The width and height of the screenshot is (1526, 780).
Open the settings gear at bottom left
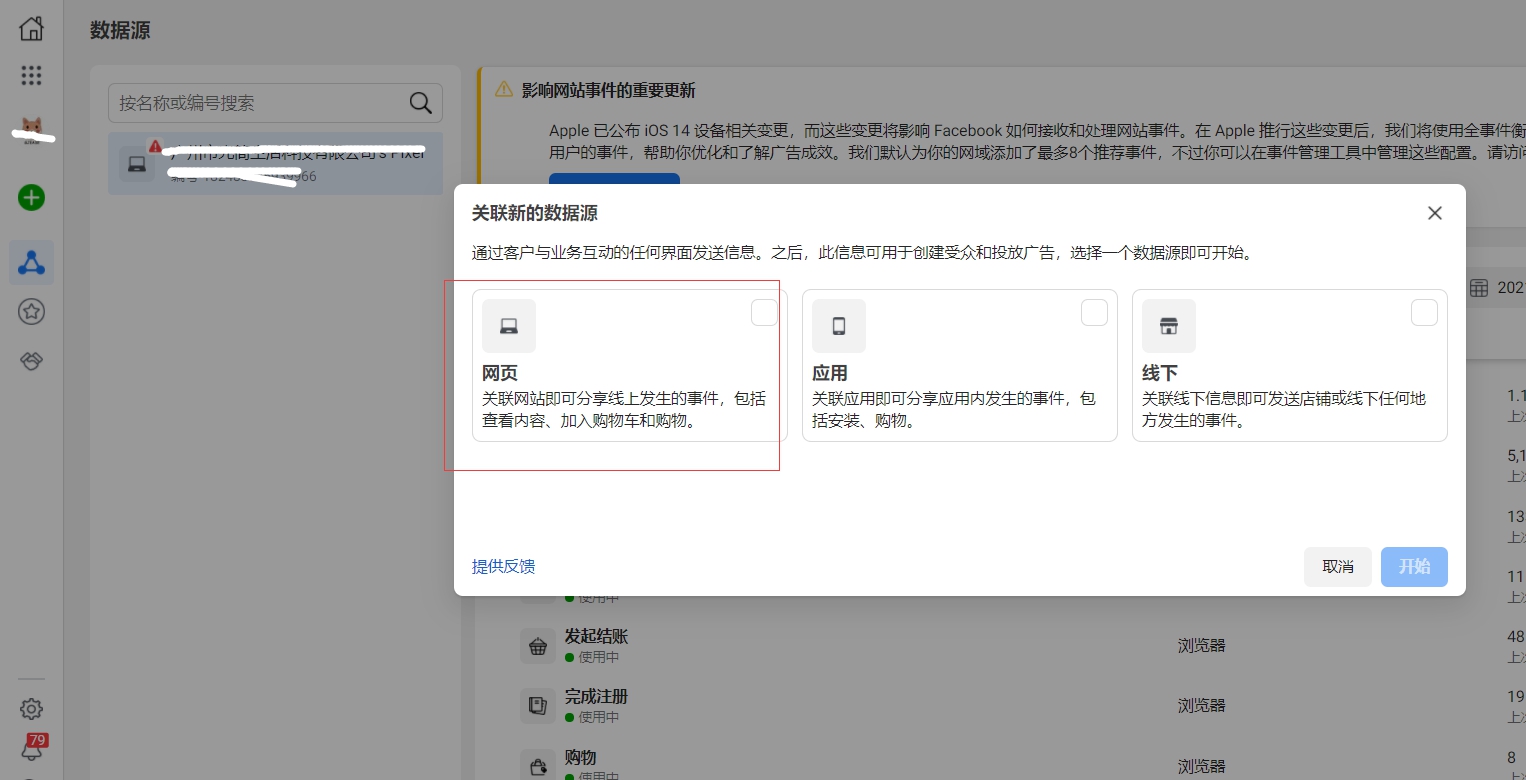coord(31,708)
